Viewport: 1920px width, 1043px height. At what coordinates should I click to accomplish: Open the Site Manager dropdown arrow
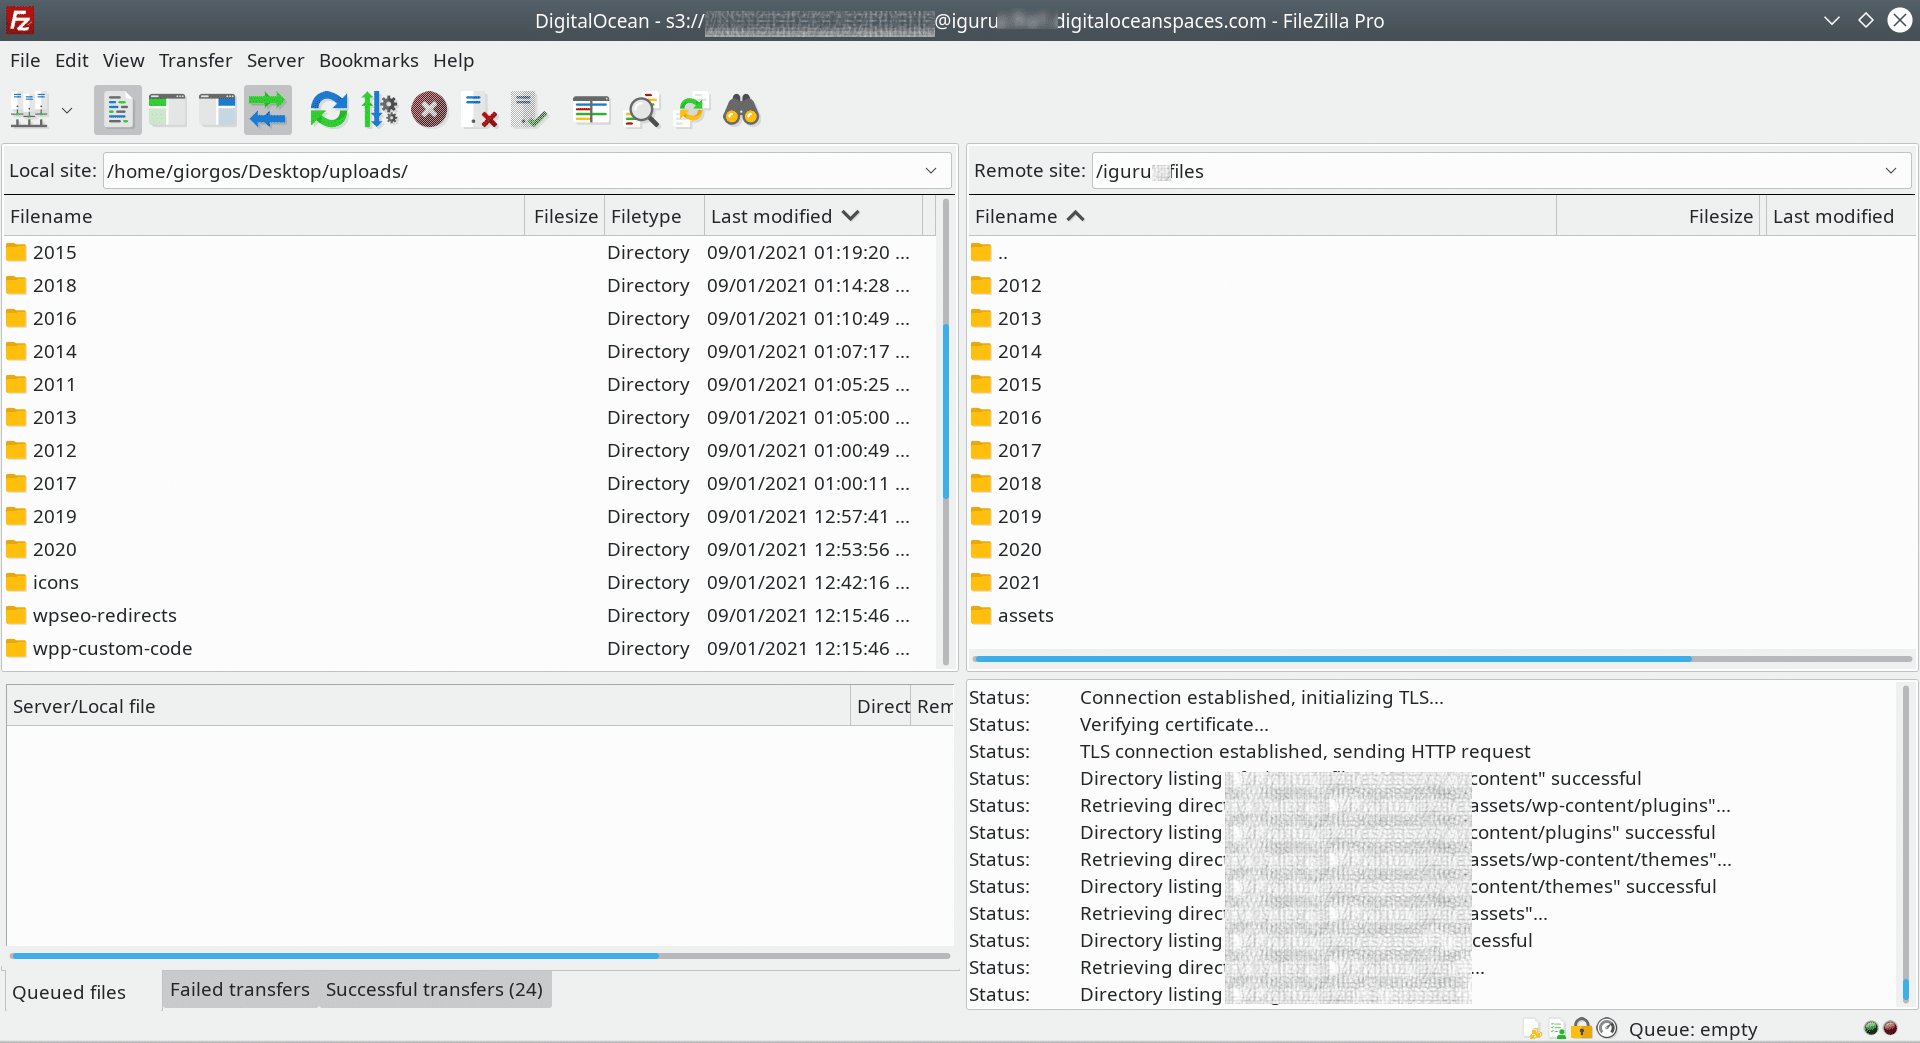pyautogui.click(x=67, y=110)
